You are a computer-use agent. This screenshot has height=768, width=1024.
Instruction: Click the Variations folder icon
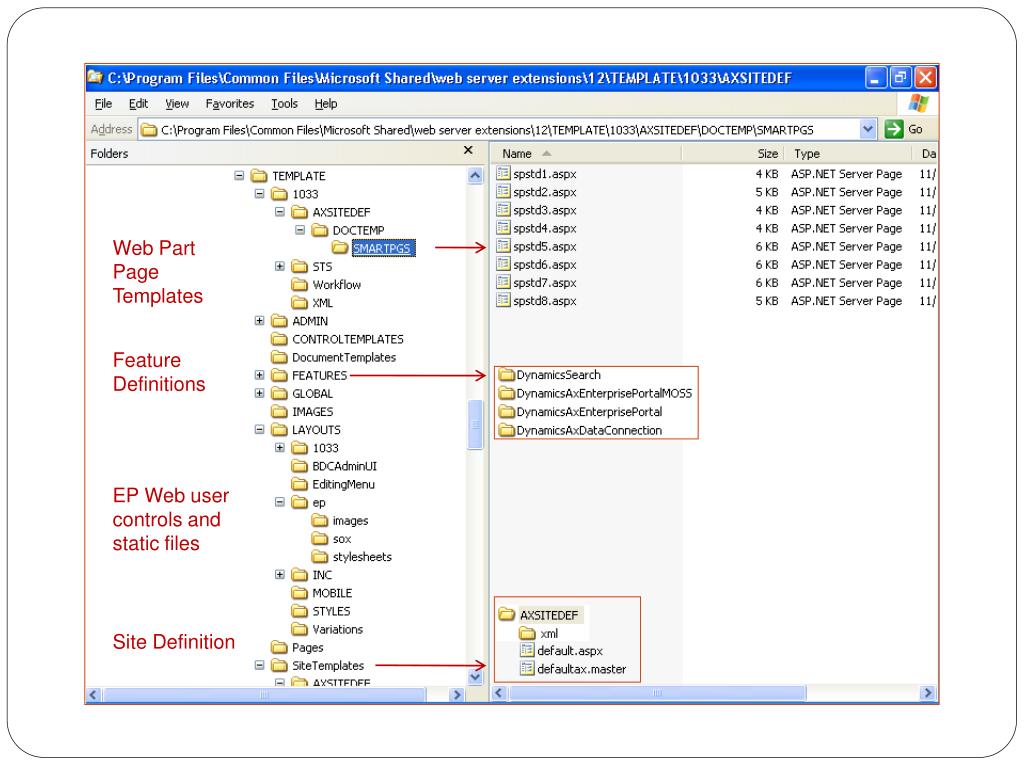(300, 629)
